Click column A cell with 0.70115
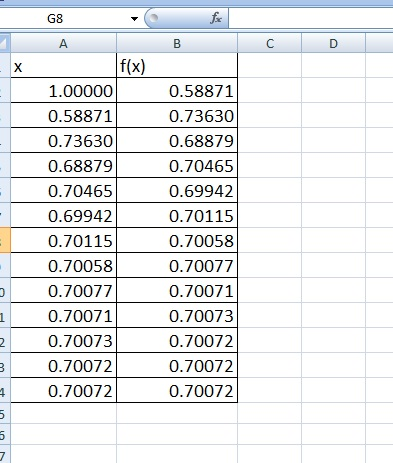 pos(64,240)
